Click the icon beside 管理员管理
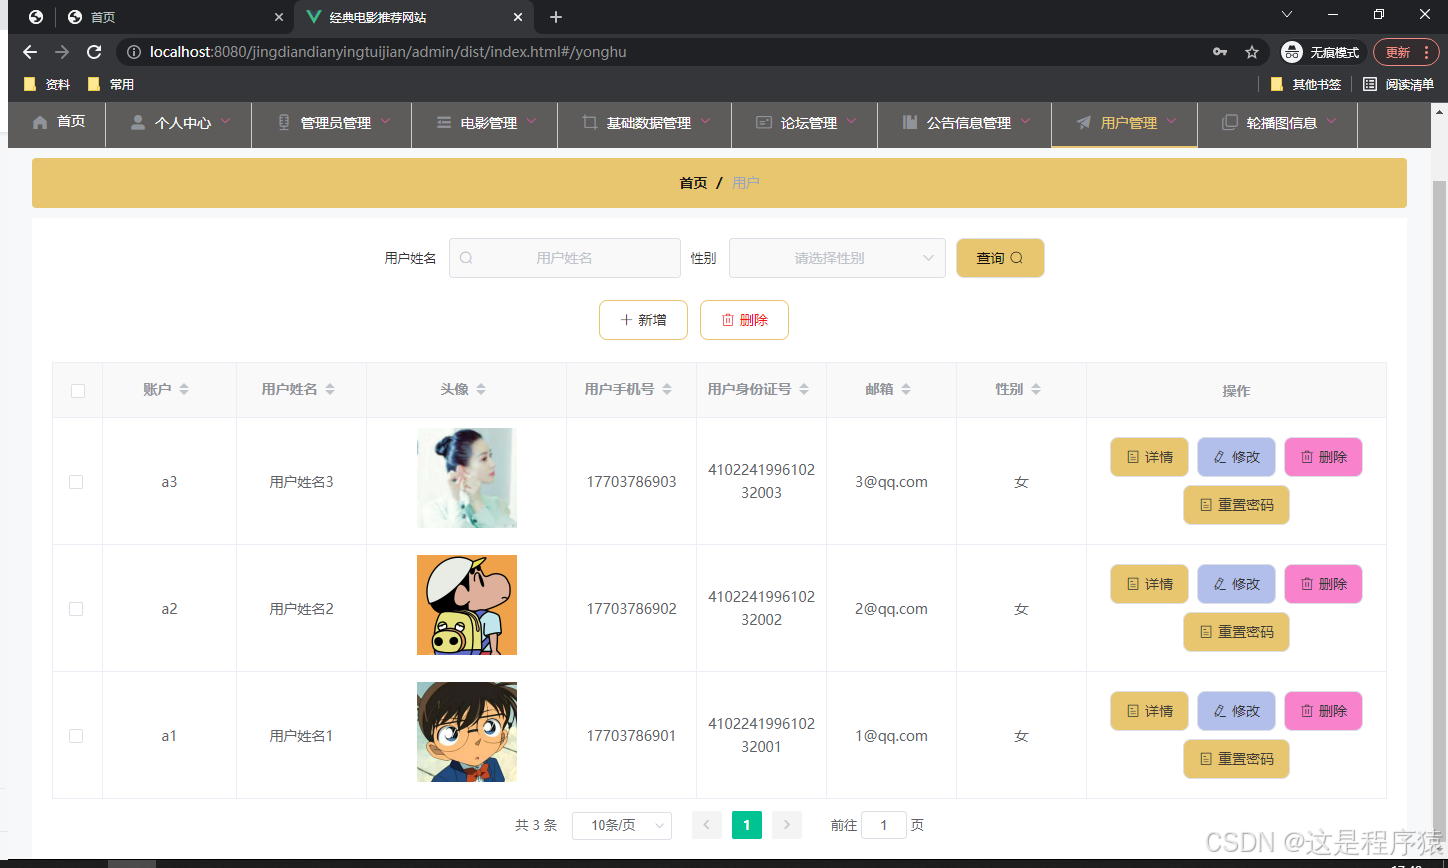This screenshot has height=868, width=1448. point(284,122)
